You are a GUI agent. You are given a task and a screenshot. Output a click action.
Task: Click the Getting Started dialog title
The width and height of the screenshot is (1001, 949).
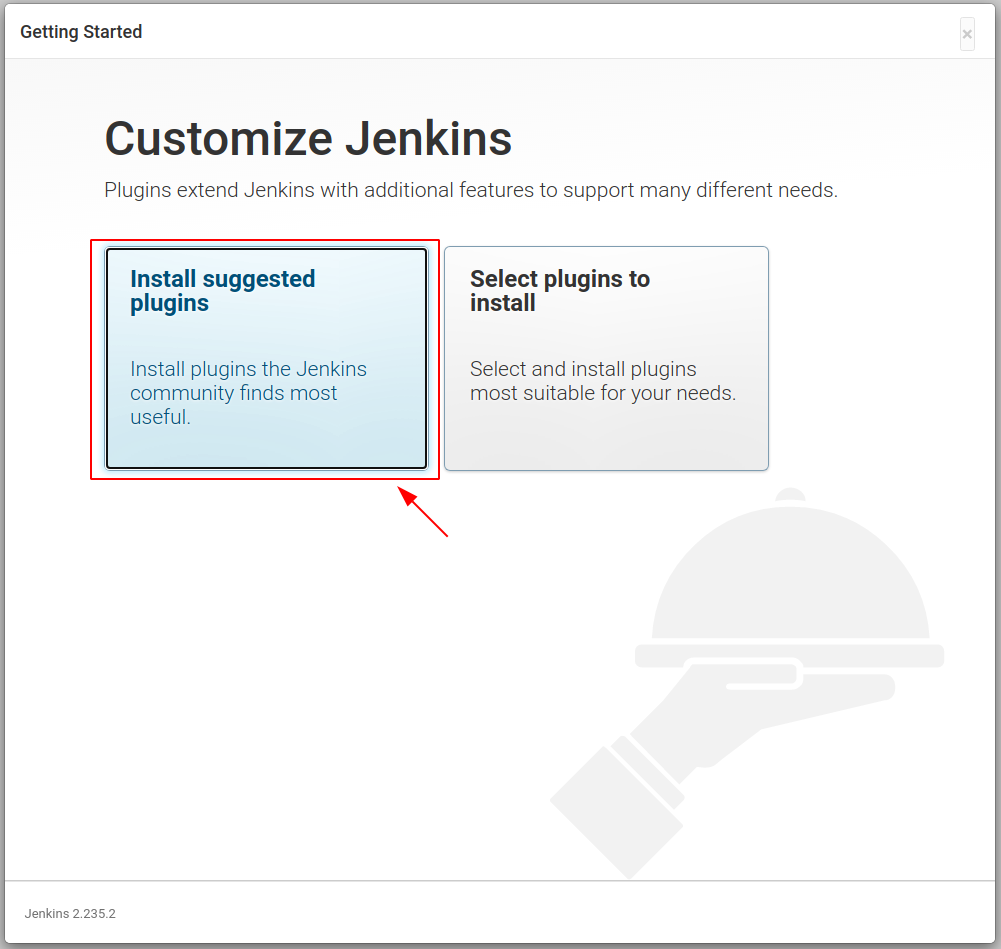point(81,32)
